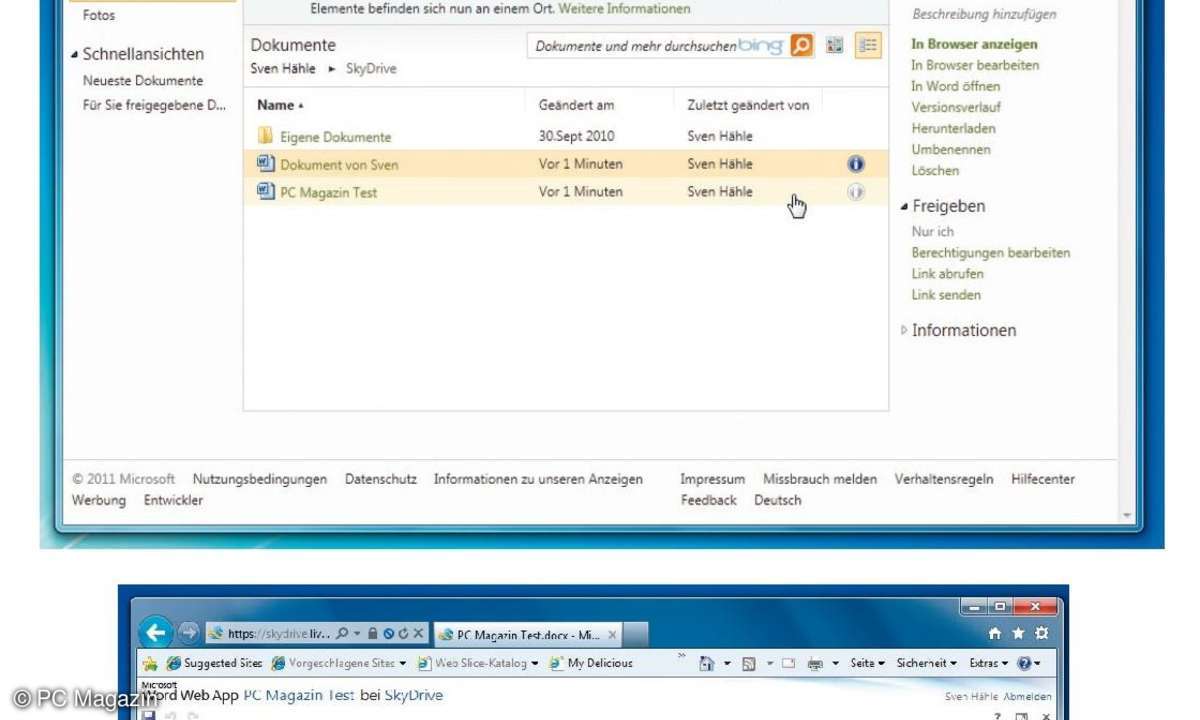Click the Word icon beside Dokument von Sven
1200x720 pixels.
[x=265, y=163]
